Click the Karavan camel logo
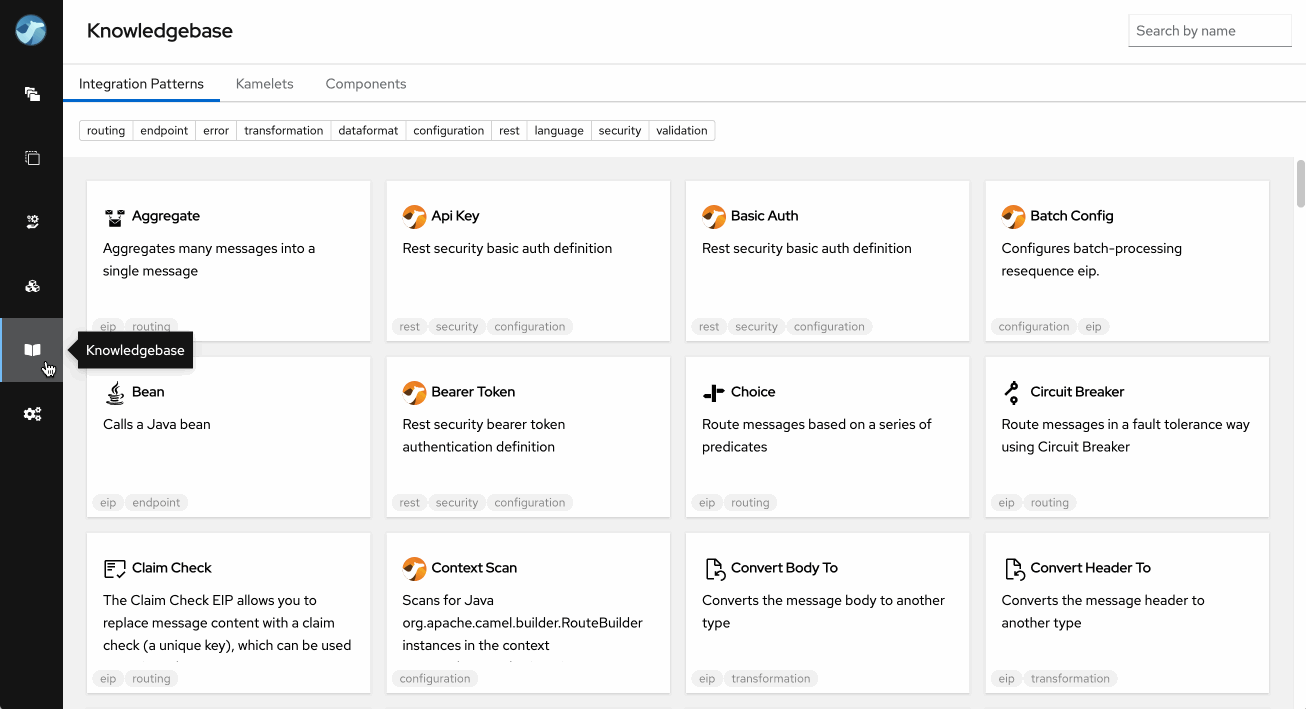This screenshot has height=709, width=1306. (31, 31)
